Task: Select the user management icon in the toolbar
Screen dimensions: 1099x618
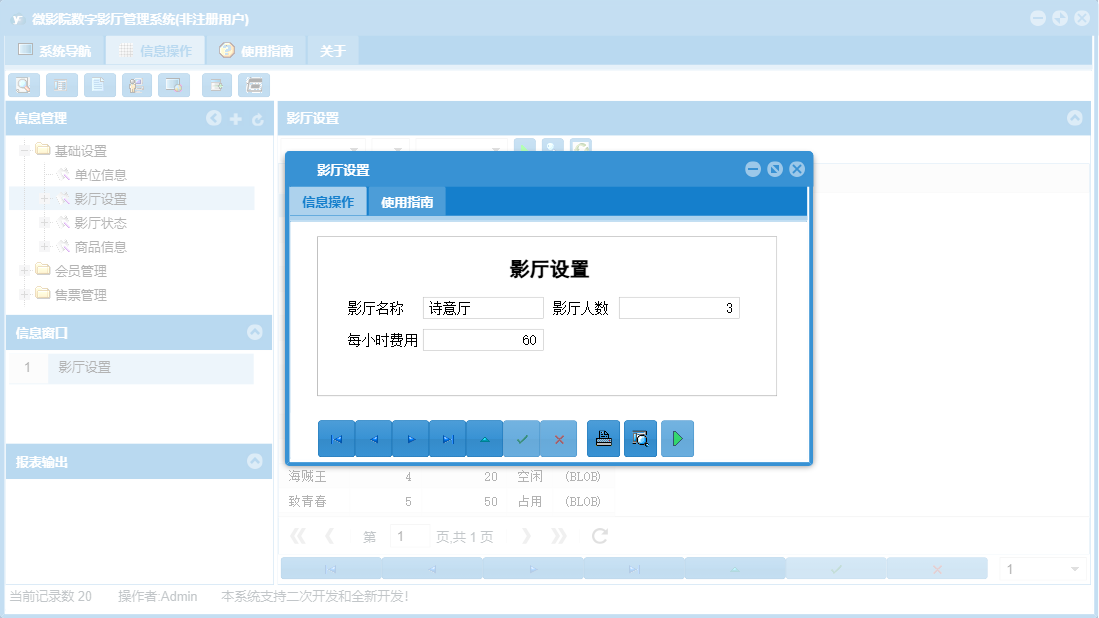Action: pos(135,85)
